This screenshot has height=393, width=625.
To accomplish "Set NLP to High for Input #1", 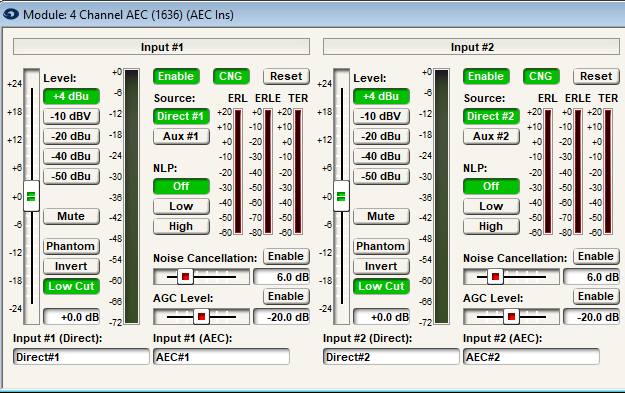I will [181, 226].
